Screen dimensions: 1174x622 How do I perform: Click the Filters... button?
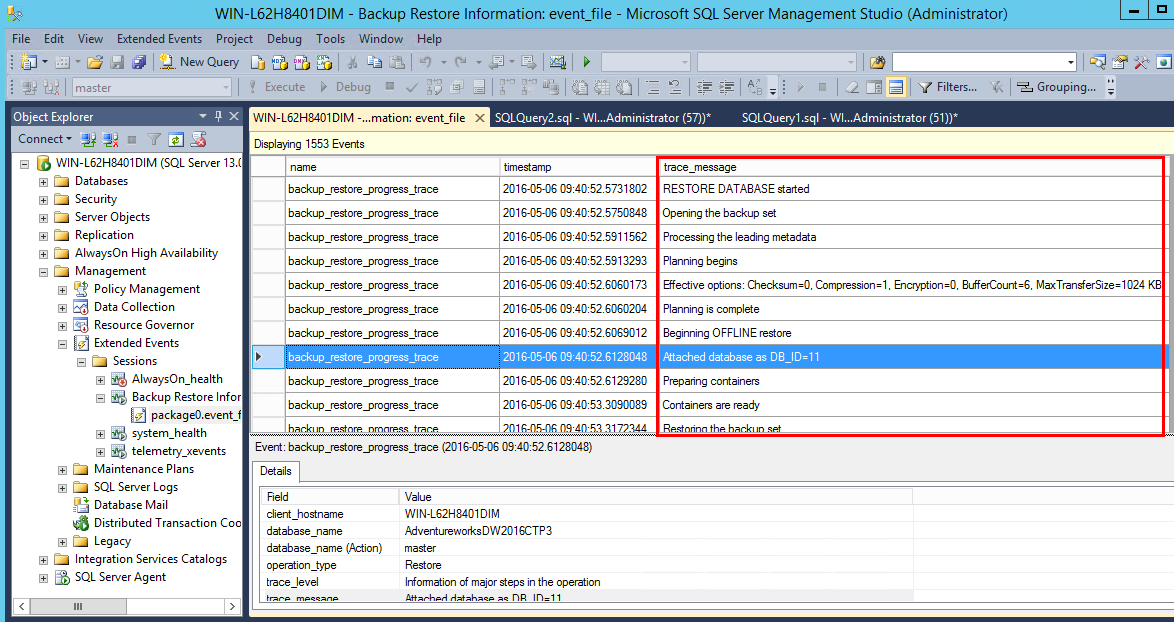coord(948,88)
